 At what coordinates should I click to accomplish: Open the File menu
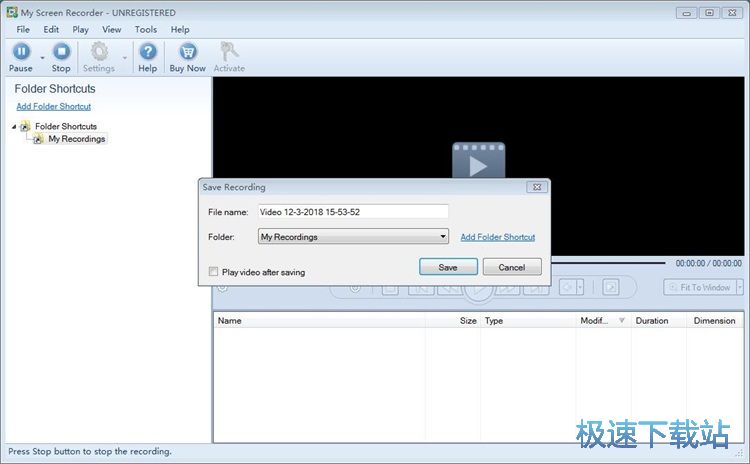tap(23, 29)
